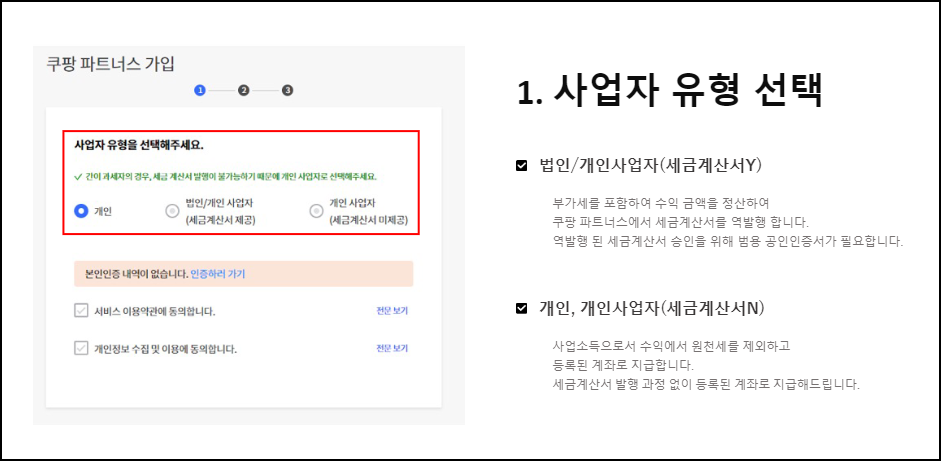This screenshot has width=941, height=461.
Task: Open the 인증하러 가기 link
Action: pyautogui.click(x=217, y=274)
